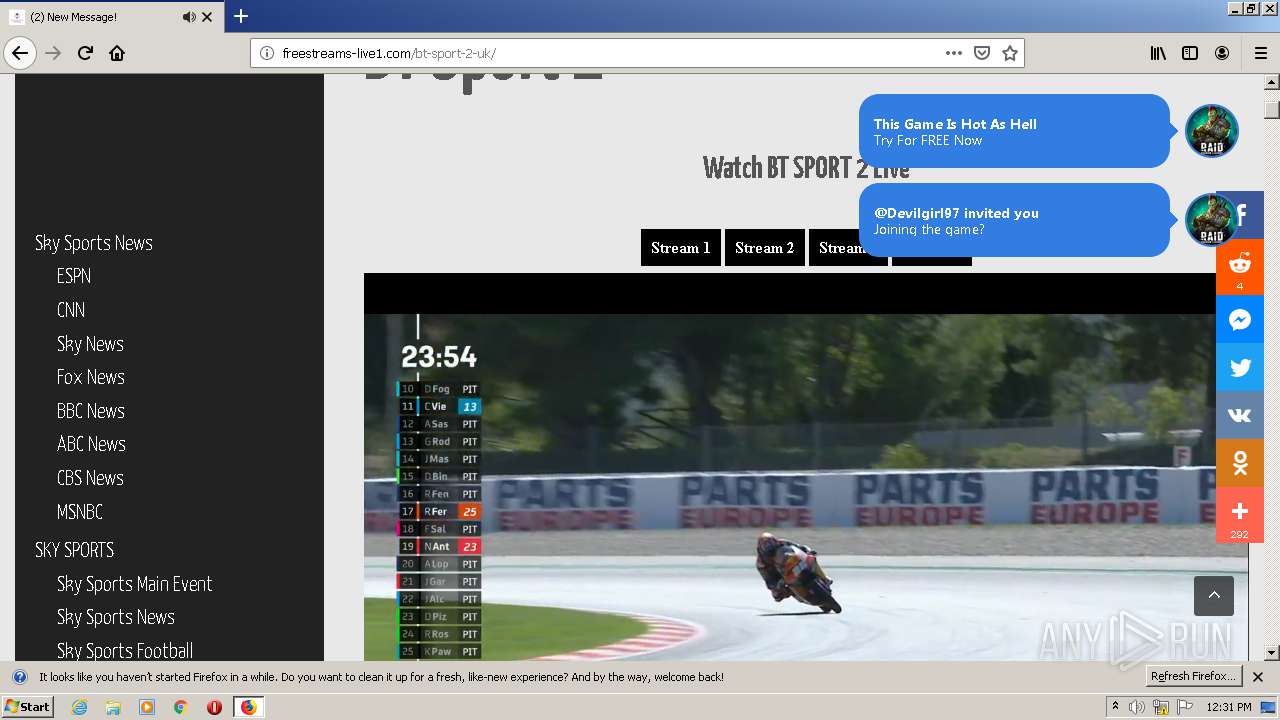
Task: Open the Firefox home page
Action: [117, 53]
